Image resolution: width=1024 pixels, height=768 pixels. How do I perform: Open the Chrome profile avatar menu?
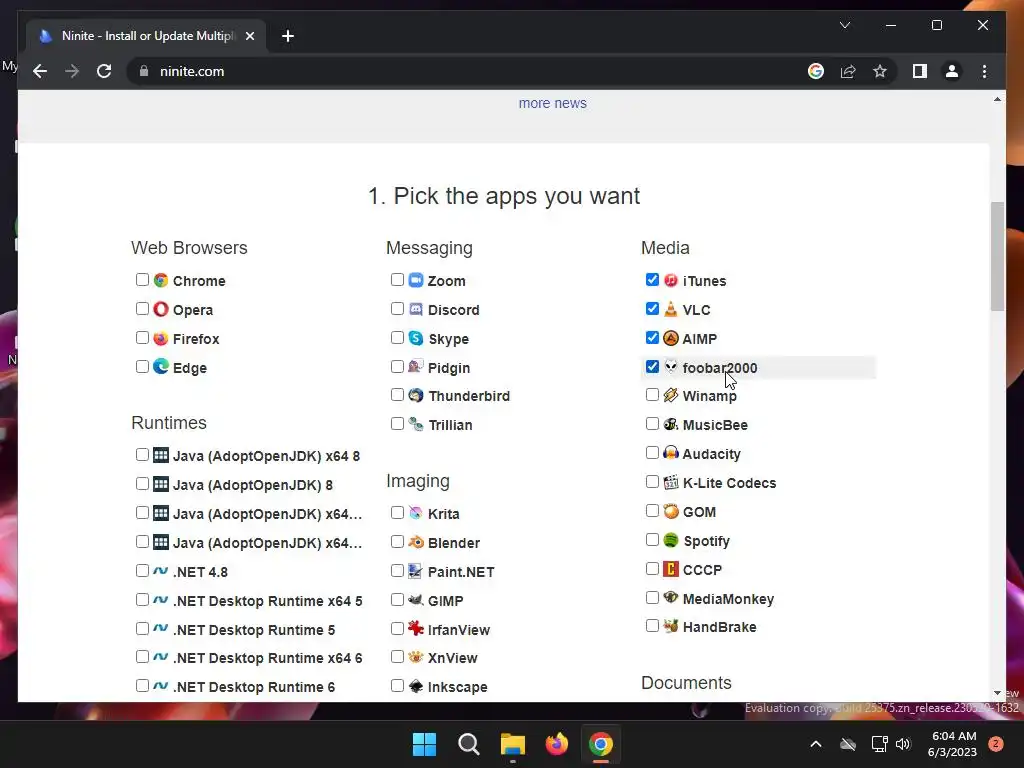(952, 71)
